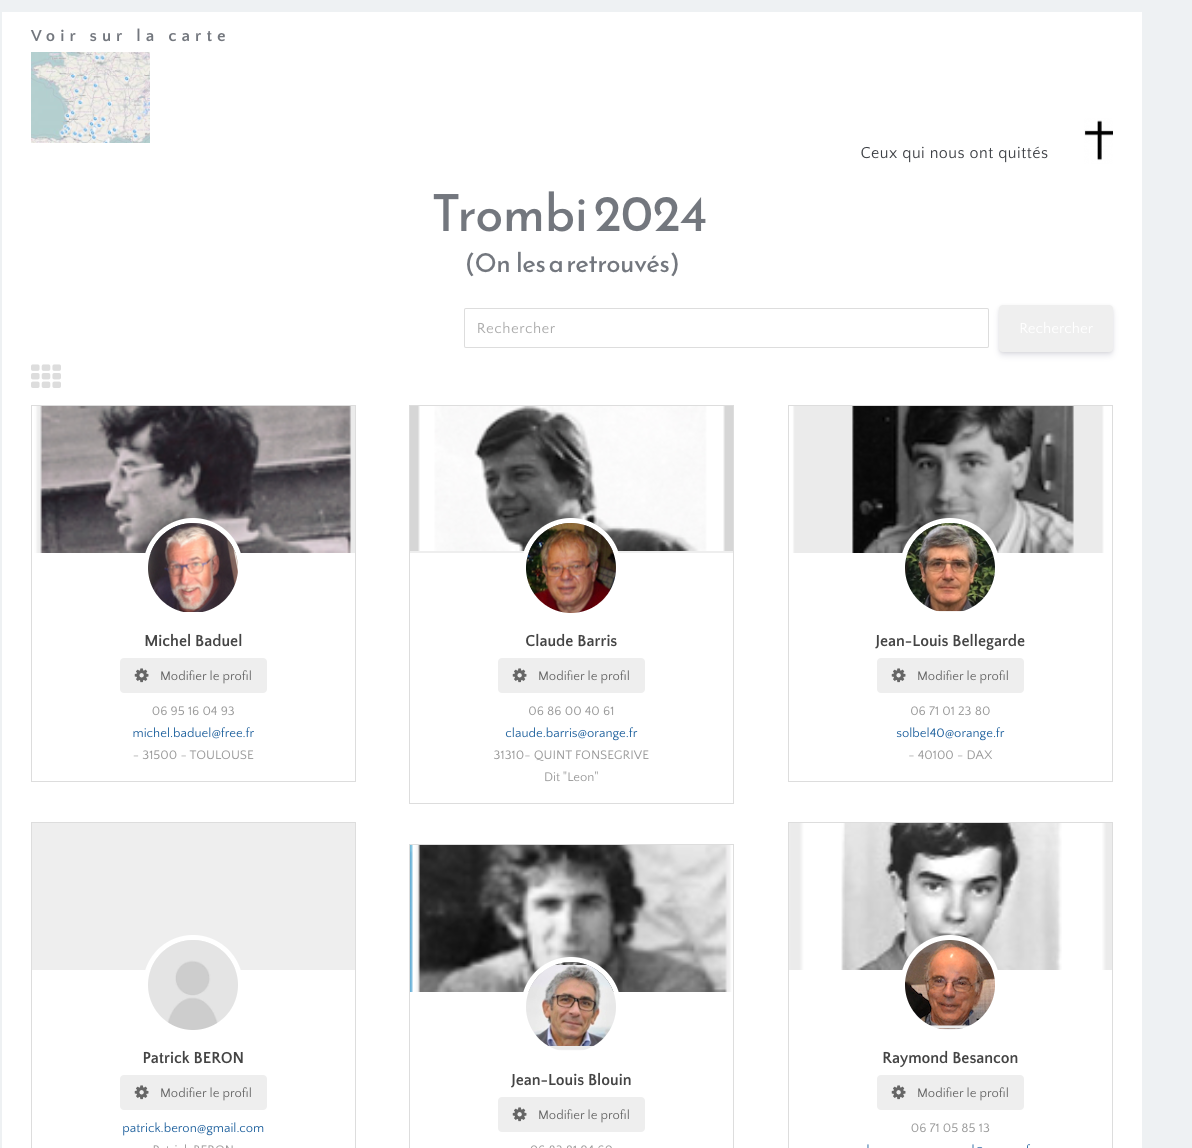Click gear icon on Michel Baduel's card
The image size is (1192, 1148).
(141, 675)
